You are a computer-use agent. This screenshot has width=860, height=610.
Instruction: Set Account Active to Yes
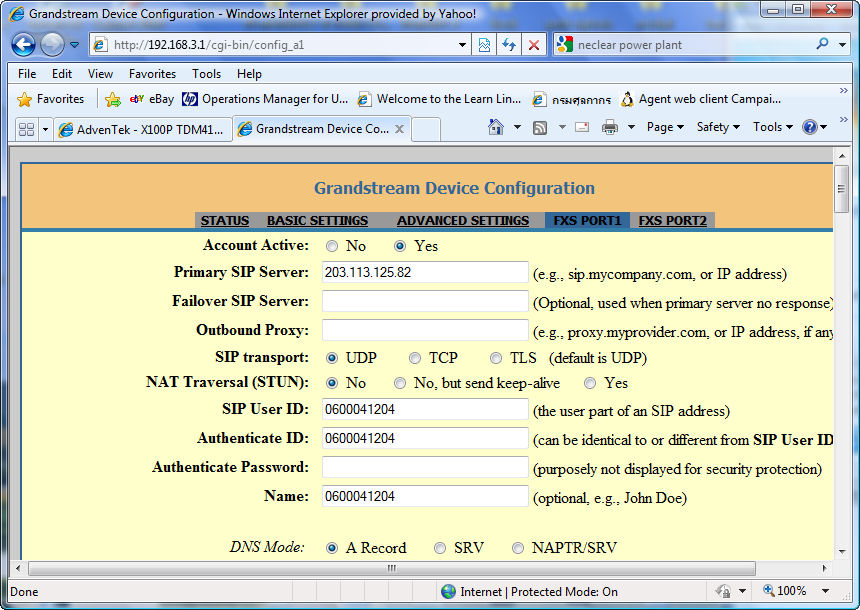(400, 246)
